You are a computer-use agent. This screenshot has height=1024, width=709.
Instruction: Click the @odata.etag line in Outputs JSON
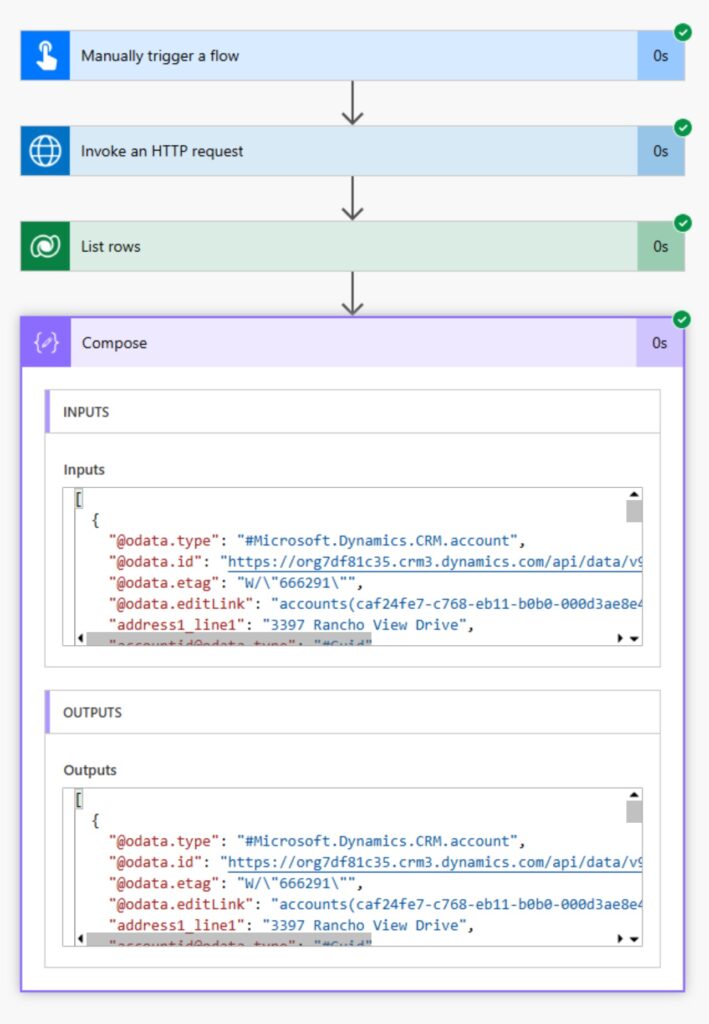pyautogui.click(x=236, y=883)
